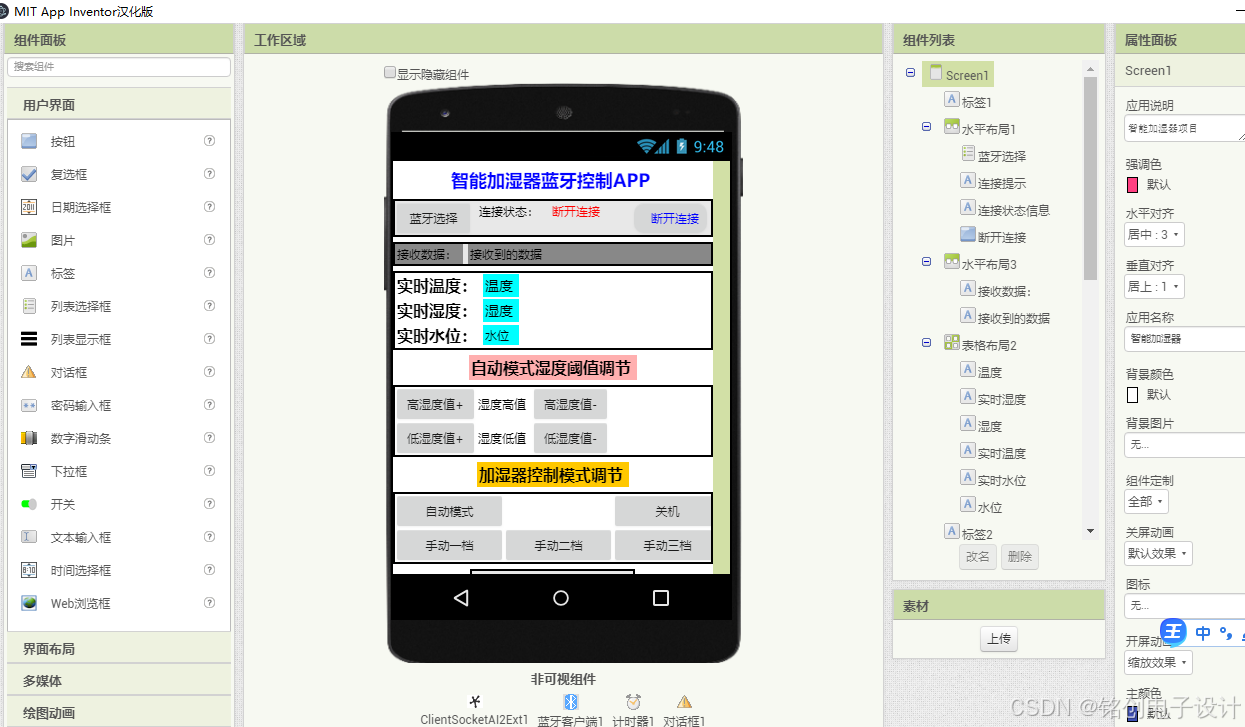
Task: Expand the 界面布局 palette section
Action: point(119,649)
